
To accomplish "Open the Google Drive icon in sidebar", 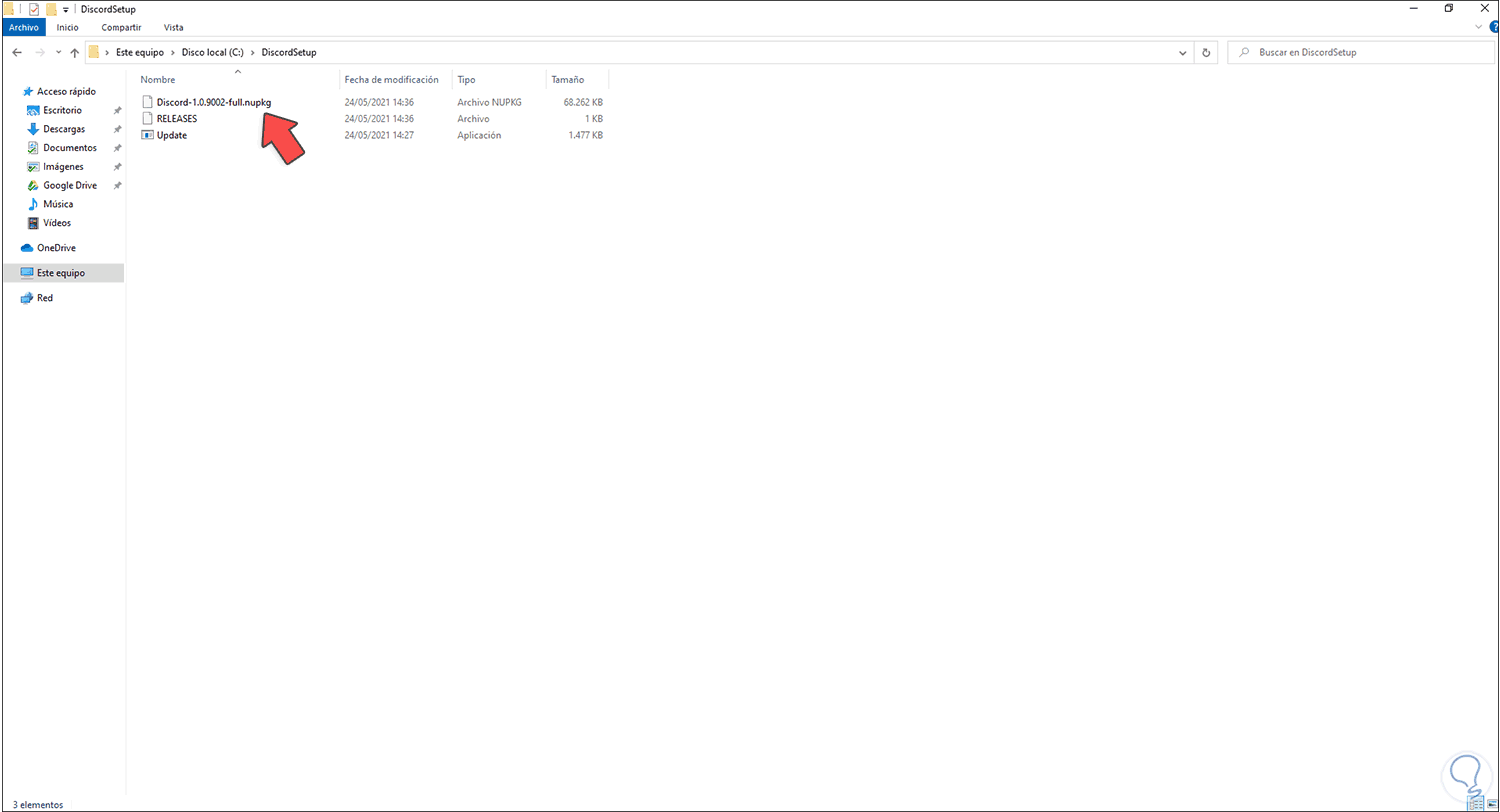I will tap(33, 185).
